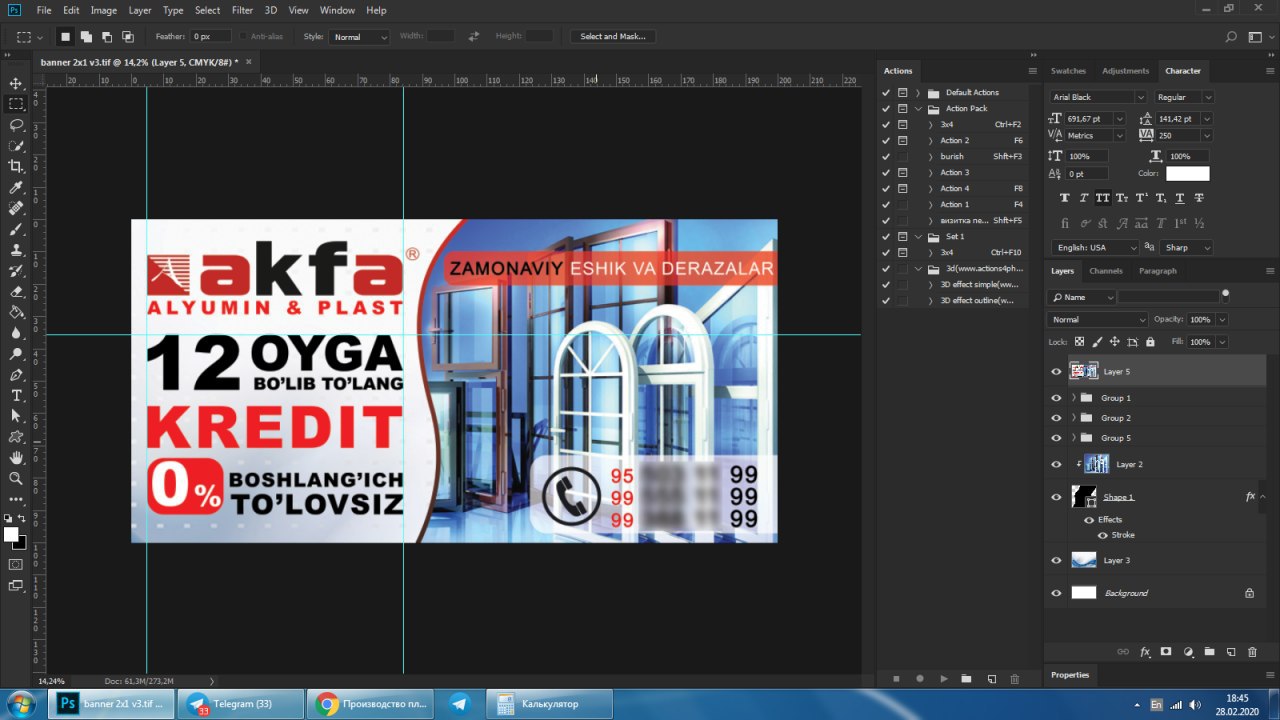Image resolution: width=1280 pixels, height=720 pixels.
Task: Create new adjustment layer icon
Action: point(1188,652)
